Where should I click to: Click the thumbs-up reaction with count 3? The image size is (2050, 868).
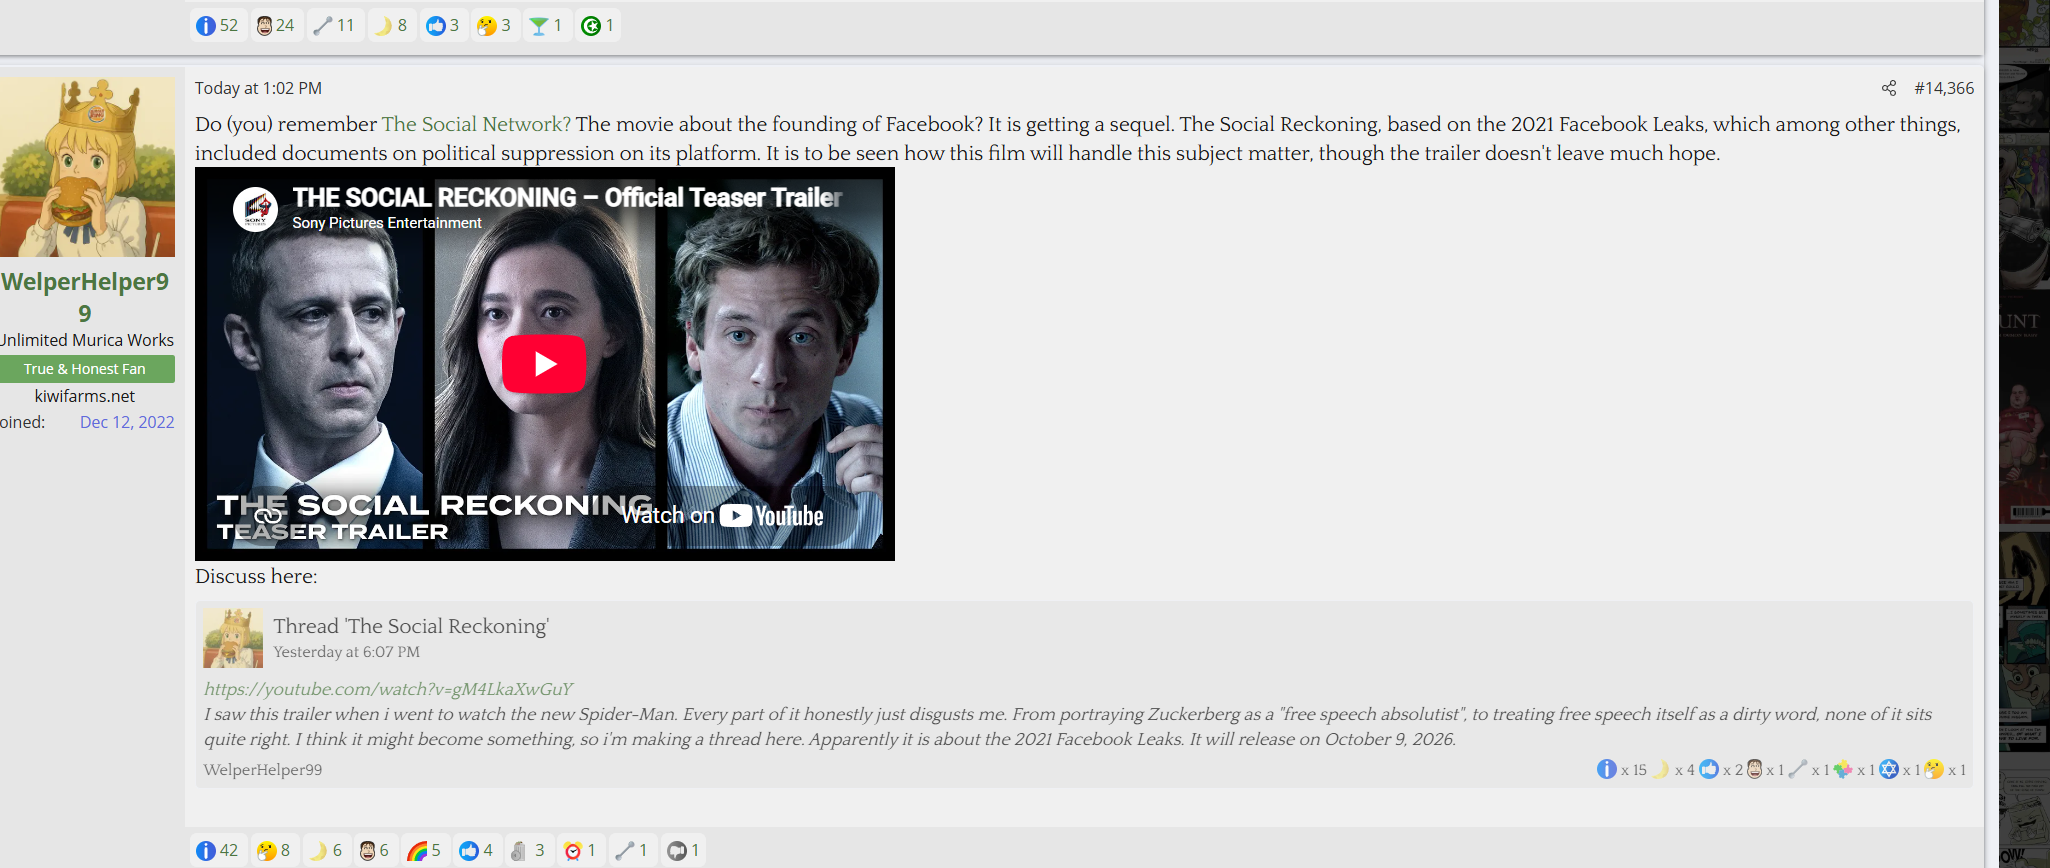[x=443, y=25]
